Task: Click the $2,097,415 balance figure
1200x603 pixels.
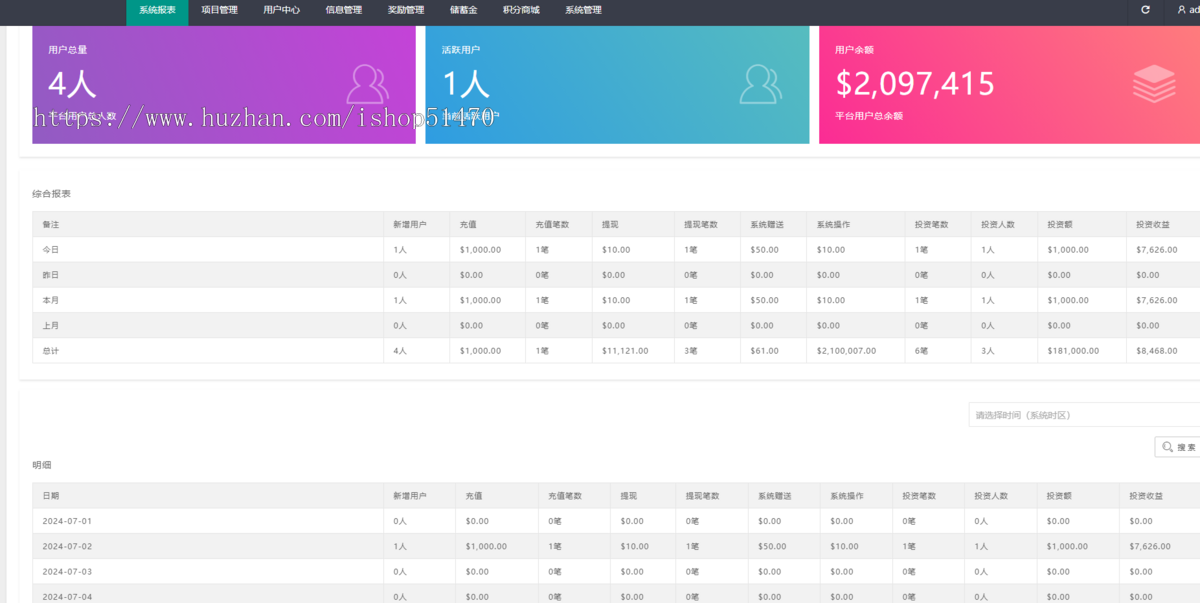Action: [x=915, y=84]
